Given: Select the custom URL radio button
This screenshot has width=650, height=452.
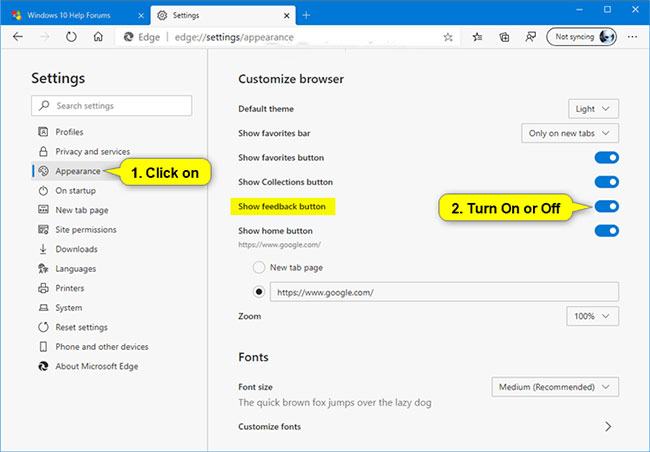Looking at the screenshot, I should pos(259,292).
